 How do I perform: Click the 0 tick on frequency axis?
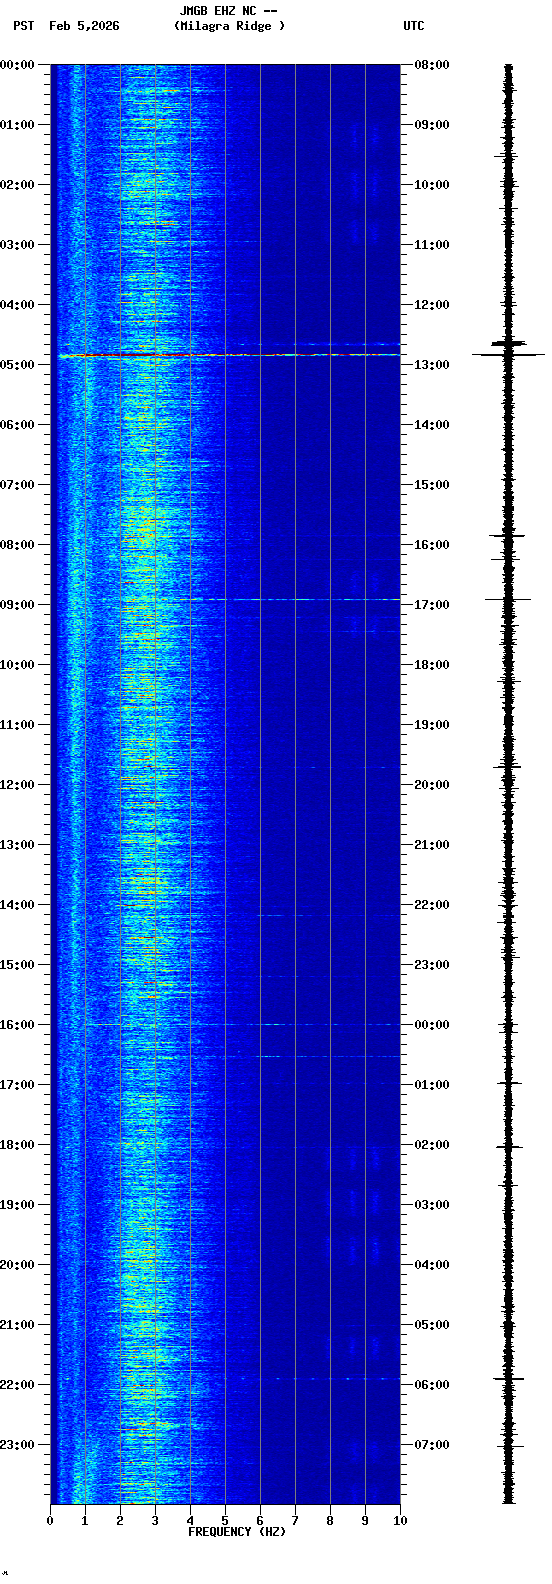pyautogui.click(x=50, y=1521)
